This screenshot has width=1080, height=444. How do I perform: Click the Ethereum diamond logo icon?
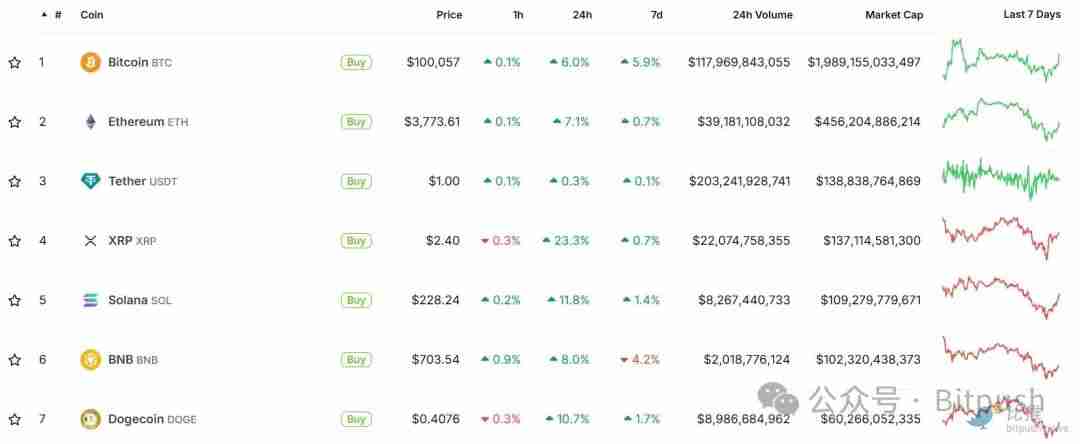coord(90,122)
